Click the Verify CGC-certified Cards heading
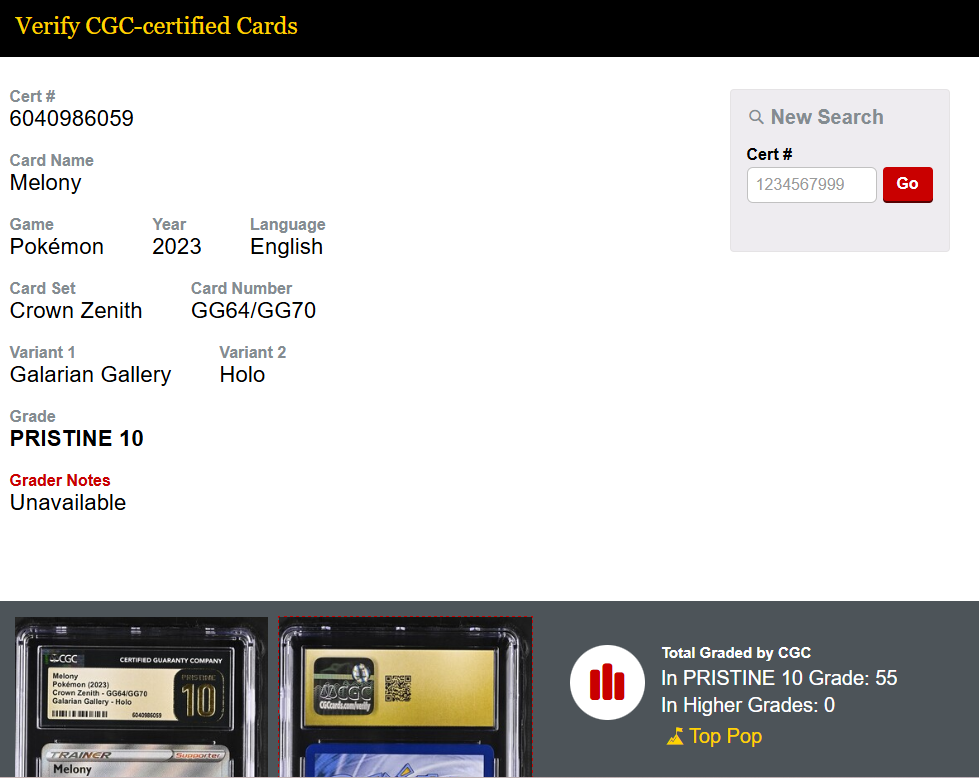Screen dimensions: 979x778 [156, 26]
